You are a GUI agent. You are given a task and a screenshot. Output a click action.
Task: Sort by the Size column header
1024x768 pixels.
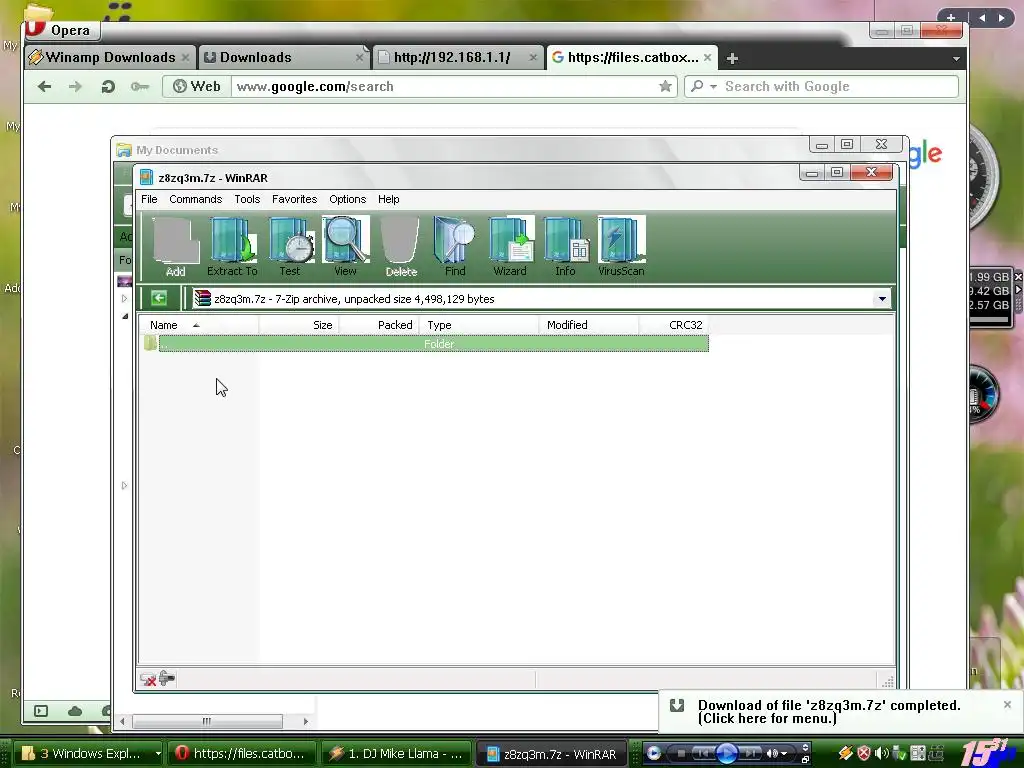coord(299,325)
